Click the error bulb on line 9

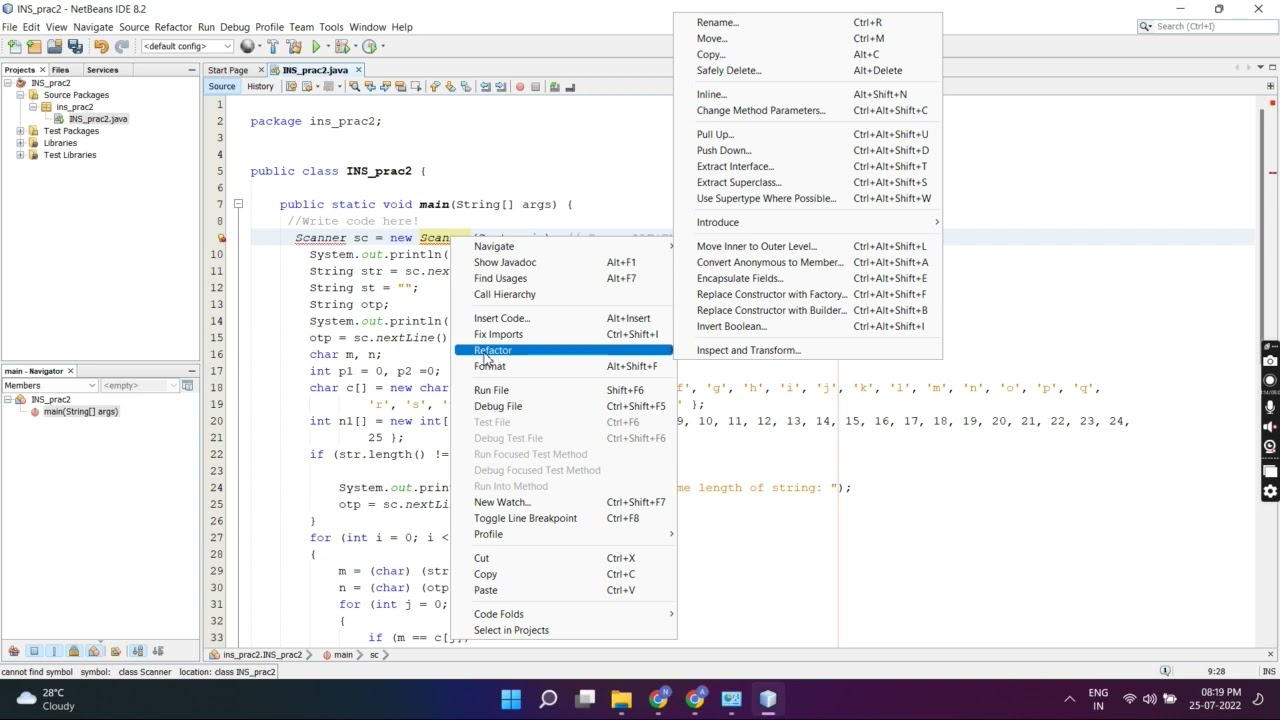[x=221, y=238]
